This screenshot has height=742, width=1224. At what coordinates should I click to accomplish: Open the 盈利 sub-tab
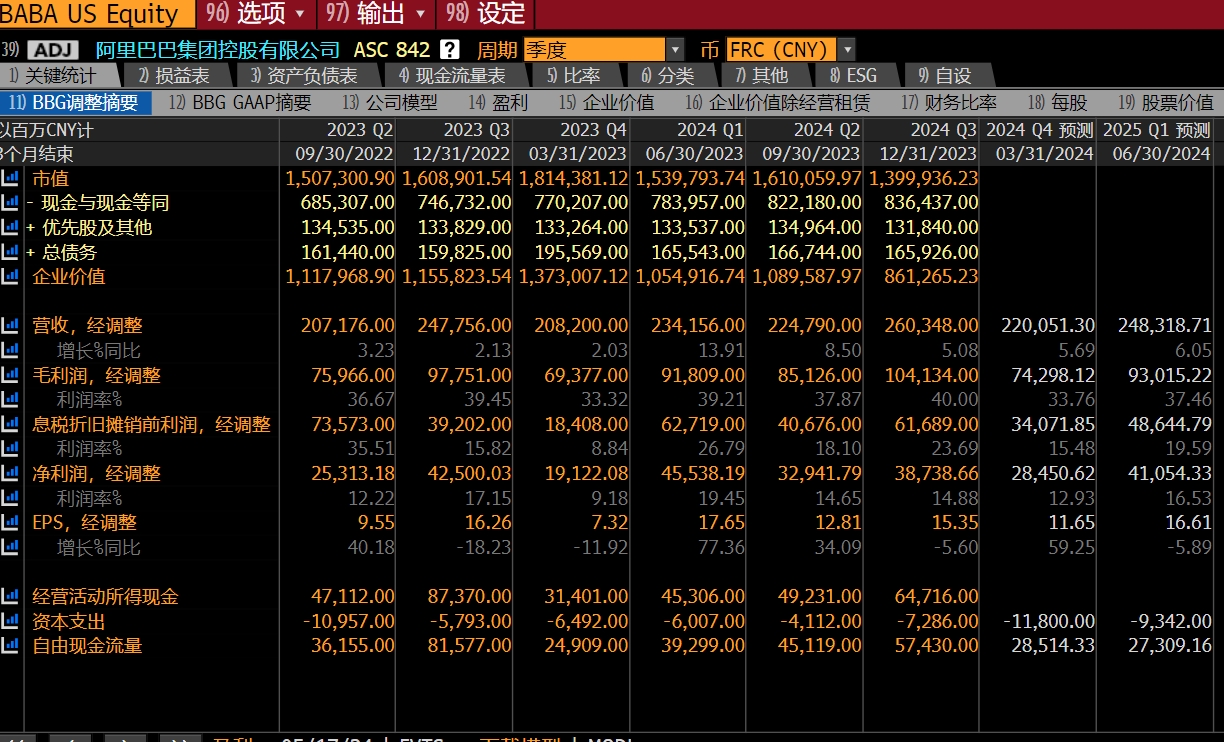pos(498,102)
